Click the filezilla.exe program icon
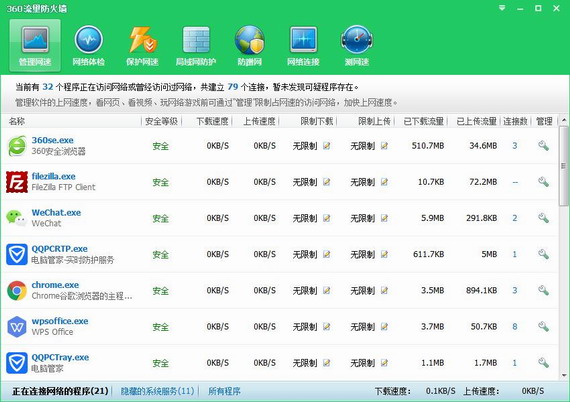This screenshot has height=402, width=570. tap(17, 182)
